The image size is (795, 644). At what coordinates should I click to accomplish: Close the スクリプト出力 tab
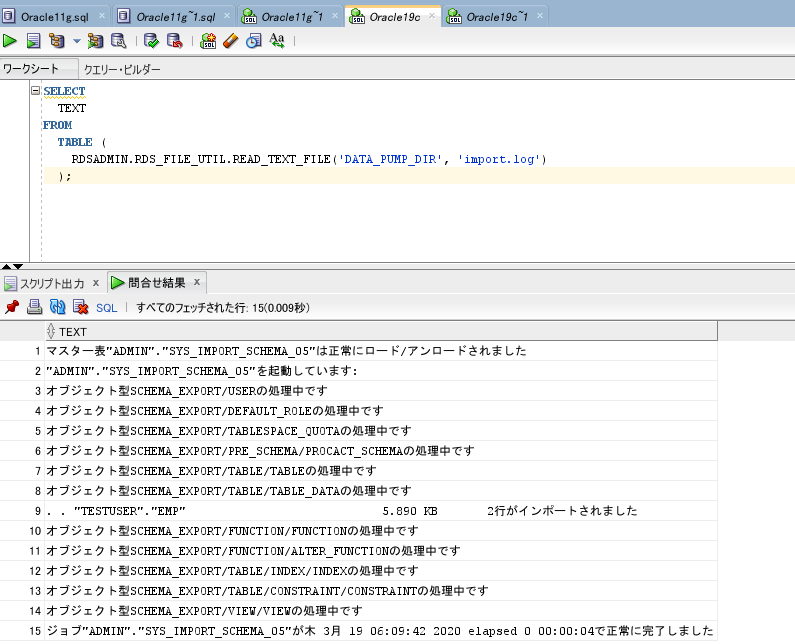(x=96, y=283)
